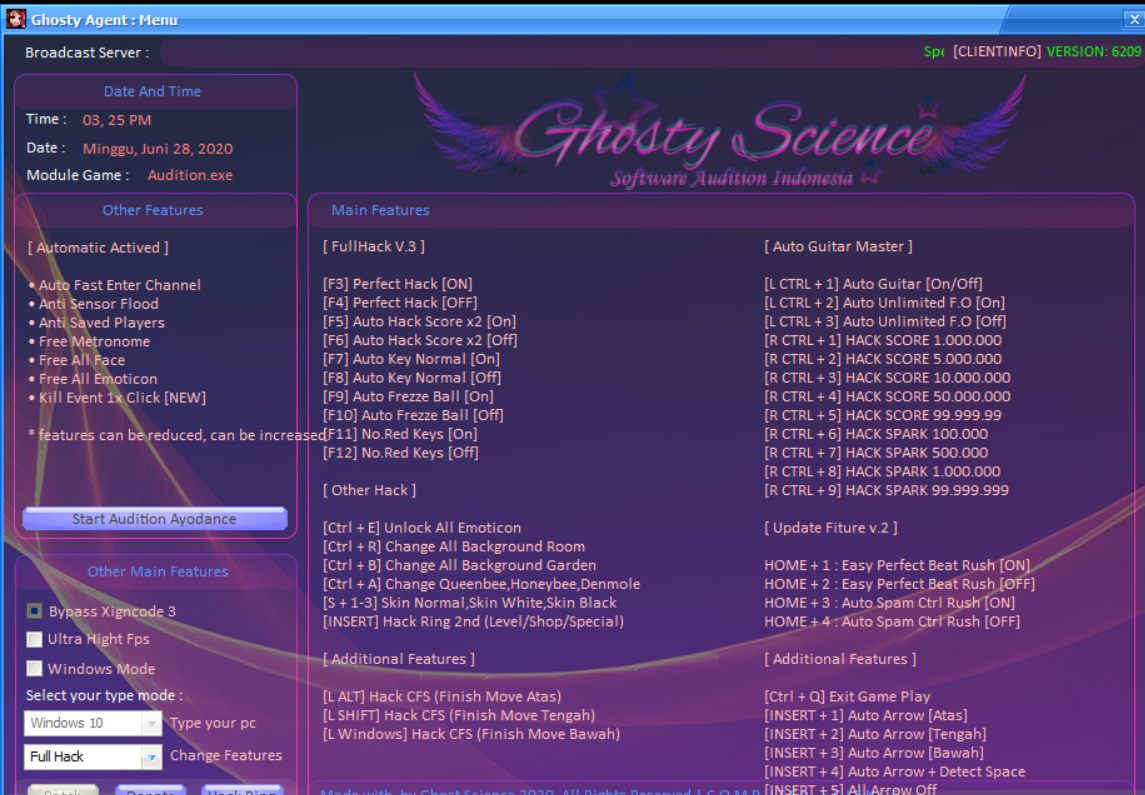Click the Other Main Features header
The width and height of the screenshot is (1145, 795).
(x=158, y=572)
